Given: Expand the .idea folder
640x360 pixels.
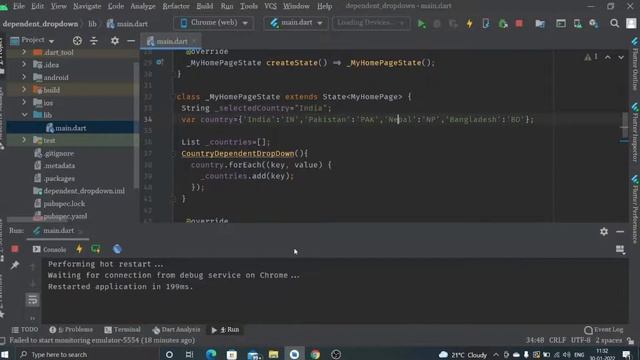Looking at the screenshot, I should [x=24, y=64].
